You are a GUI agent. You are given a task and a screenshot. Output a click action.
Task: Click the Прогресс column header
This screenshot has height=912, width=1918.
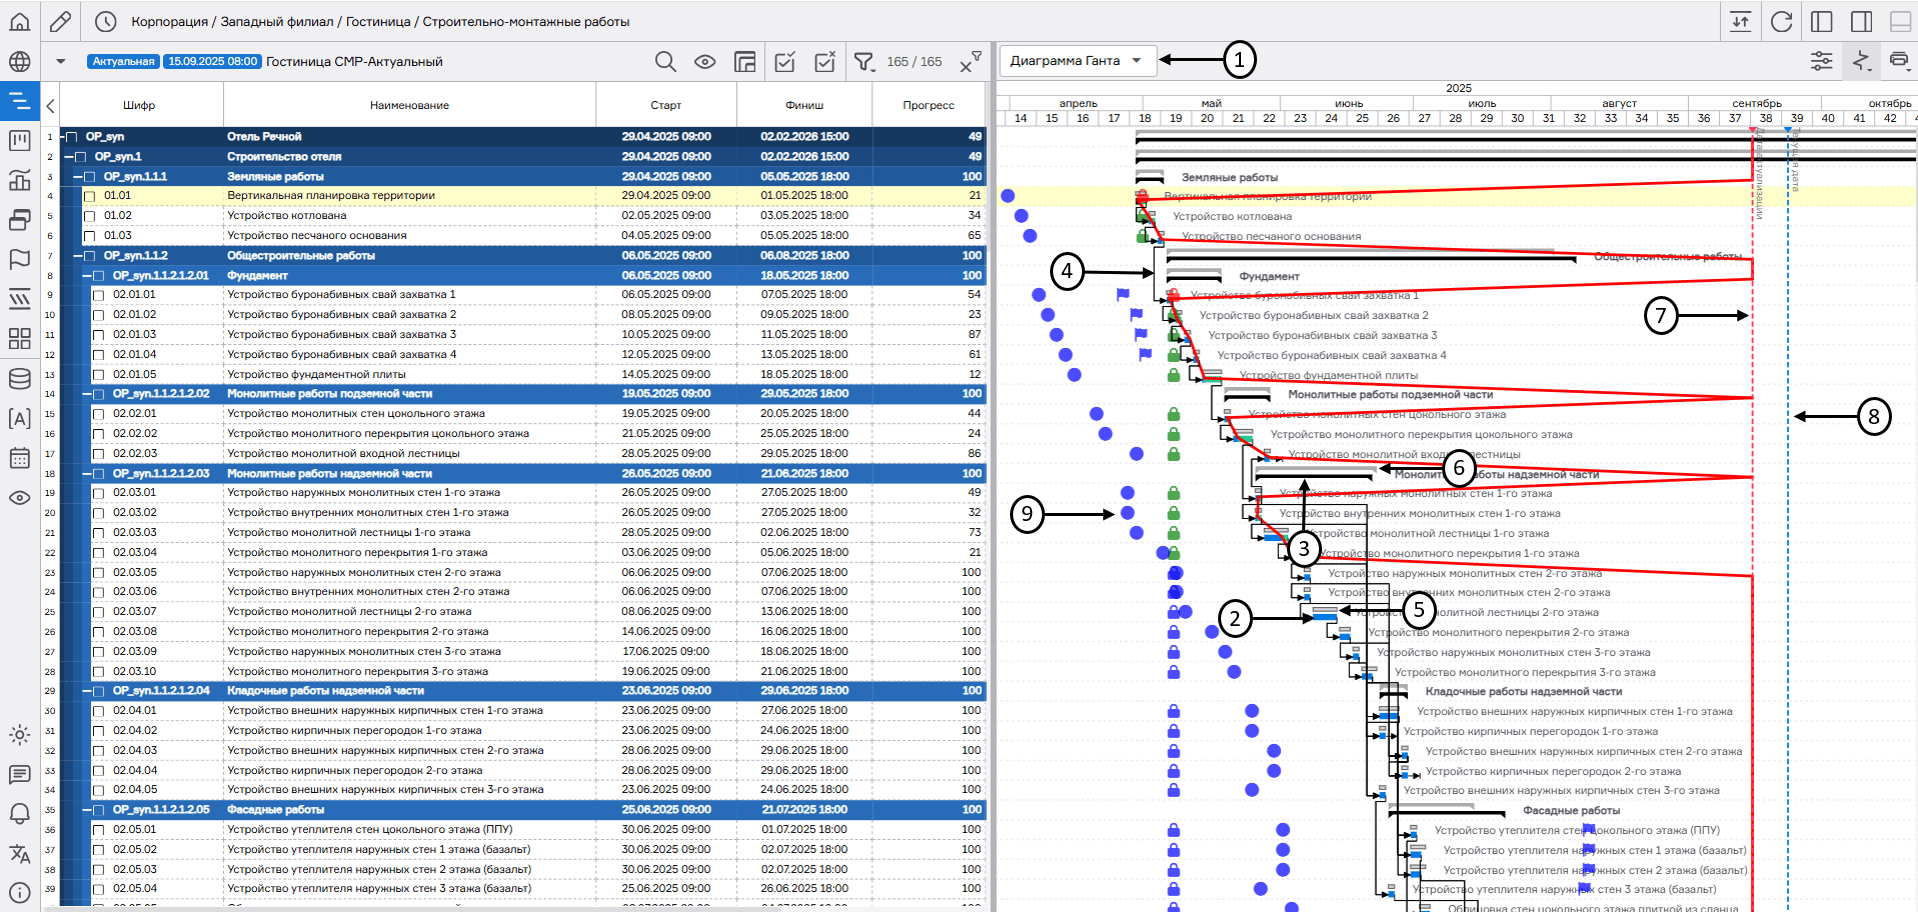click(x=928, y=105)
